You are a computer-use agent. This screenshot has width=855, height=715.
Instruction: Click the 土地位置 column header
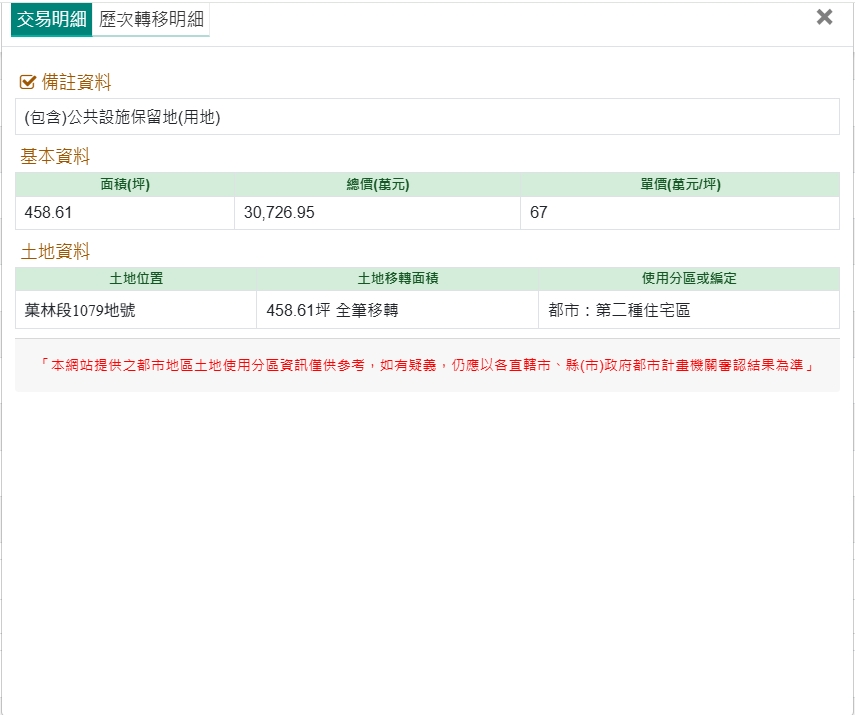tap(136, 279)
